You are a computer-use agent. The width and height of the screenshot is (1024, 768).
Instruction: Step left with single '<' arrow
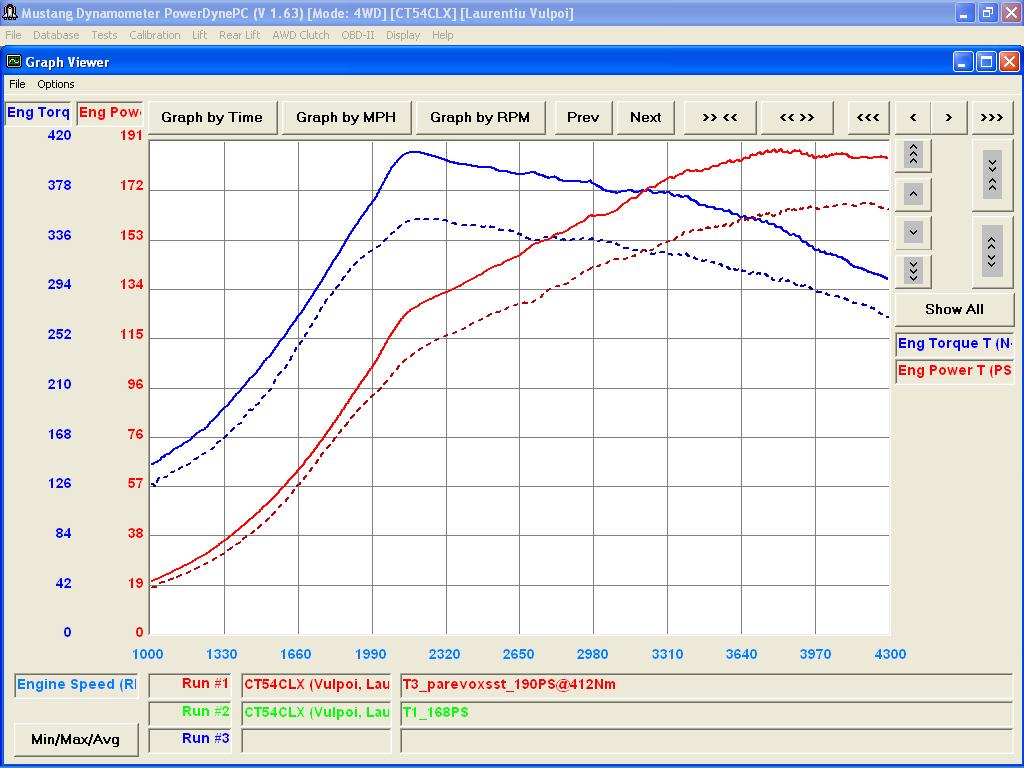coord(913,118)
